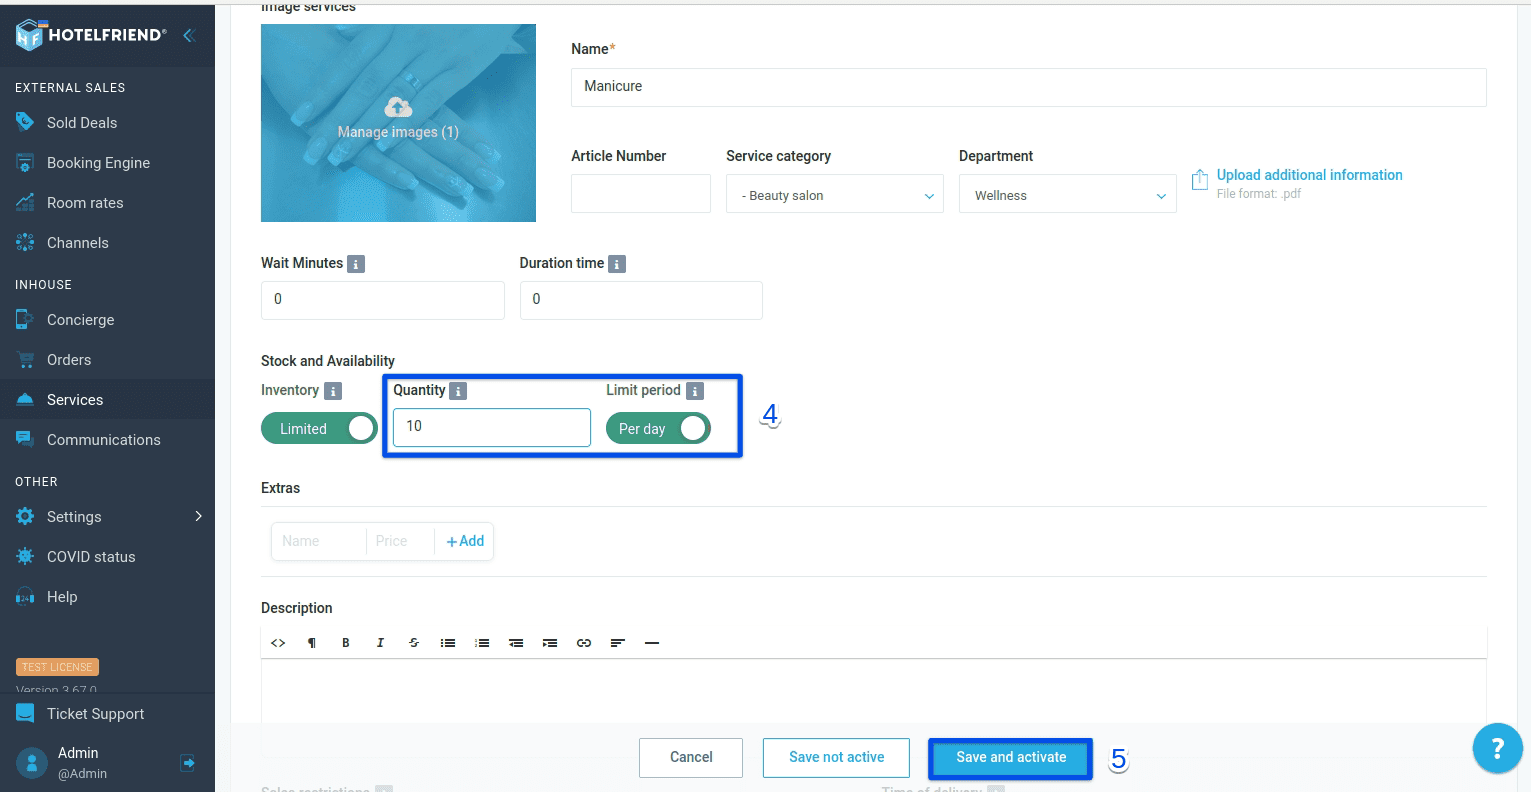Insert an ordered numbered list
1531x792 pixels.
482,643
